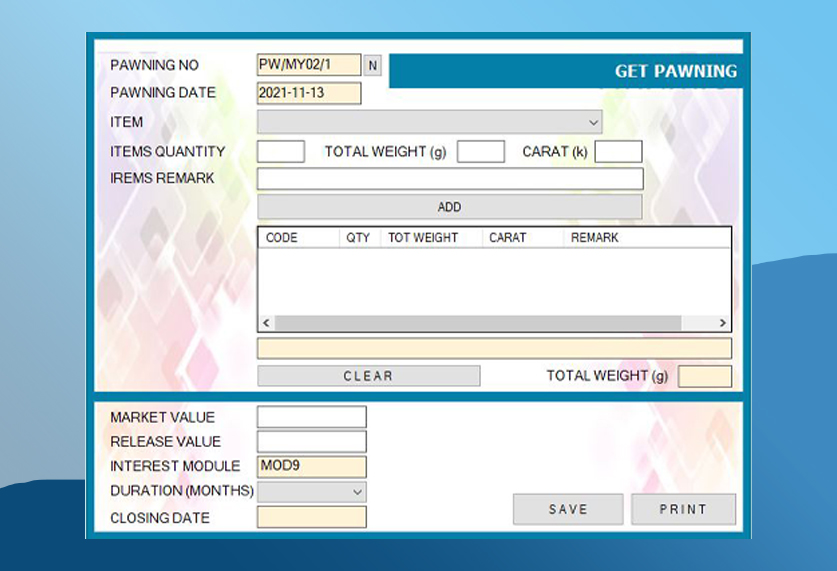
Task: Click the Release Value field
Action: (x=311, y=442)
